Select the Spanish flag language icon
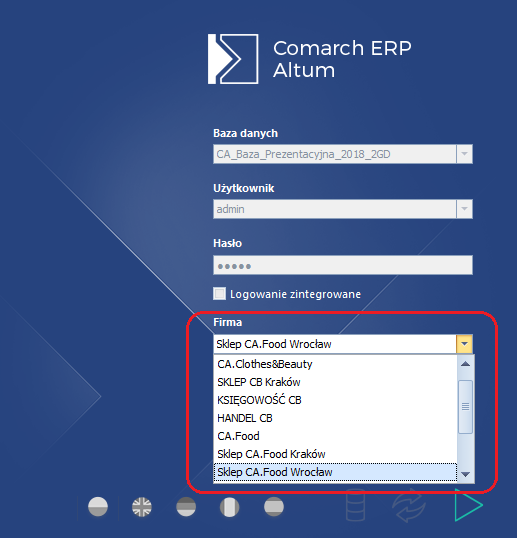This screenshot has width=517, height=538. 274,507
